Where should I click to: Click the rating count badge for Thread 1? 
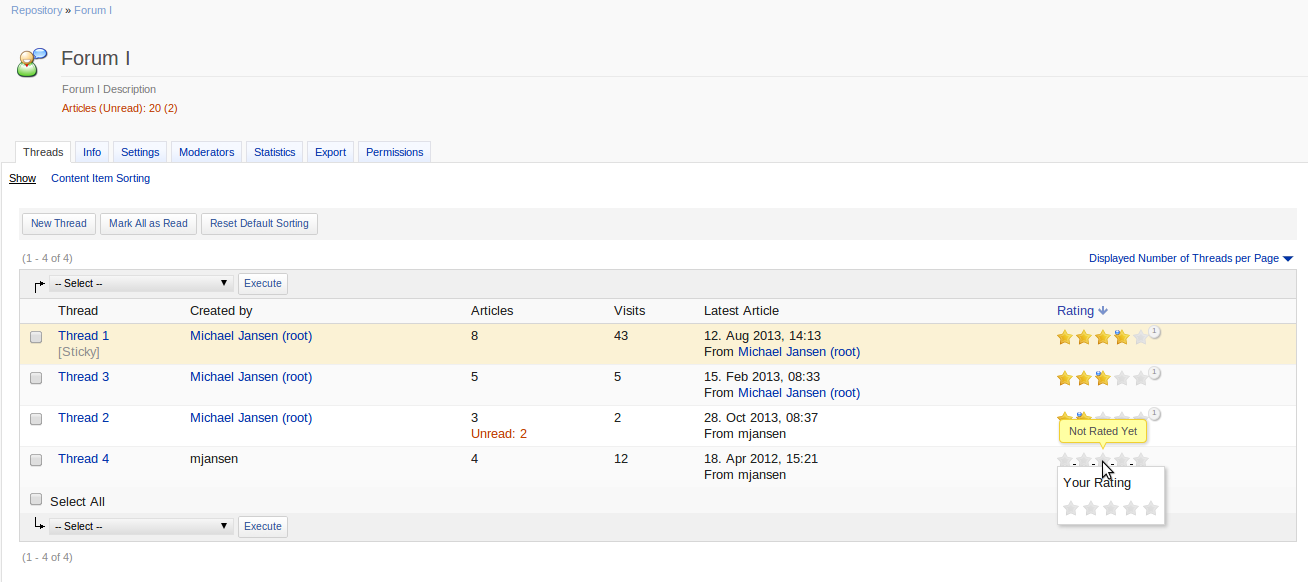[x=1154, y=331]
